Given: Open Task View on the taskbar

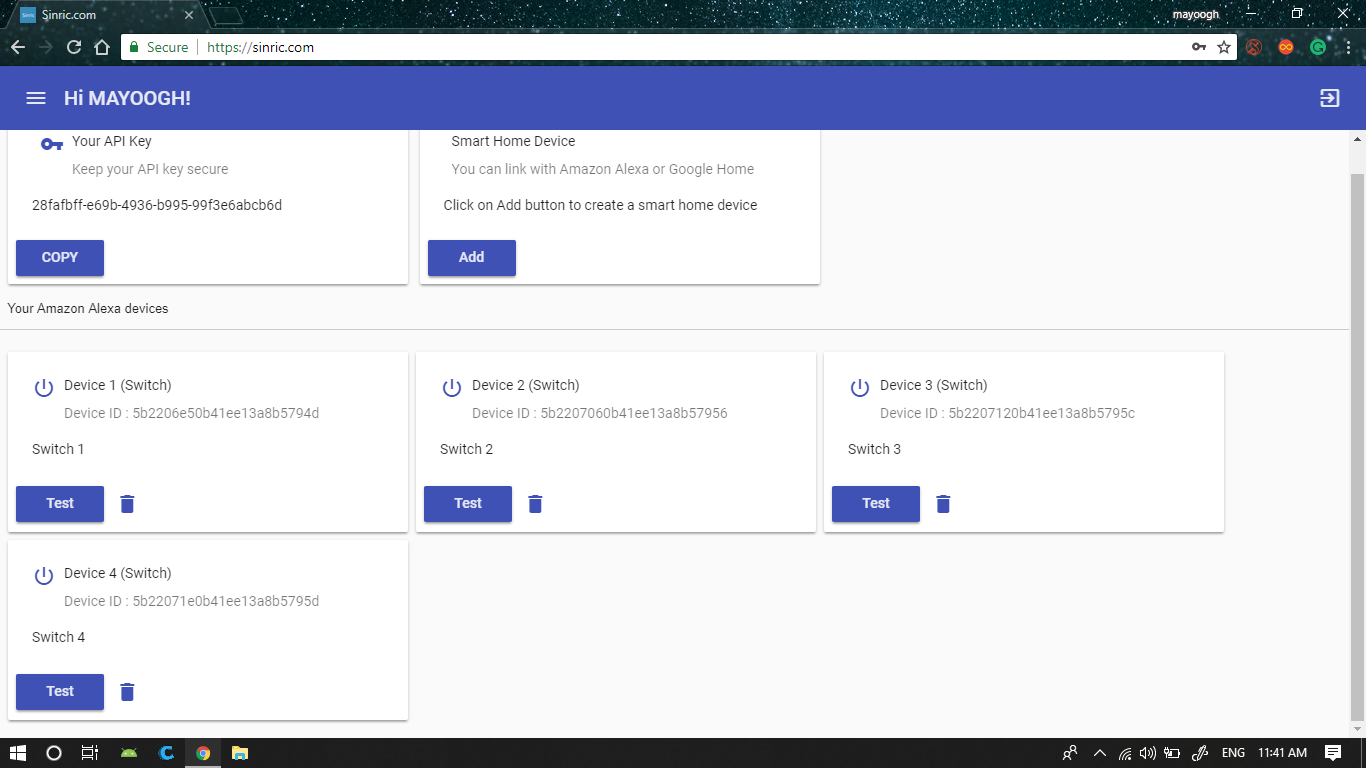Looking at the screenshot, I should [90, 753].
